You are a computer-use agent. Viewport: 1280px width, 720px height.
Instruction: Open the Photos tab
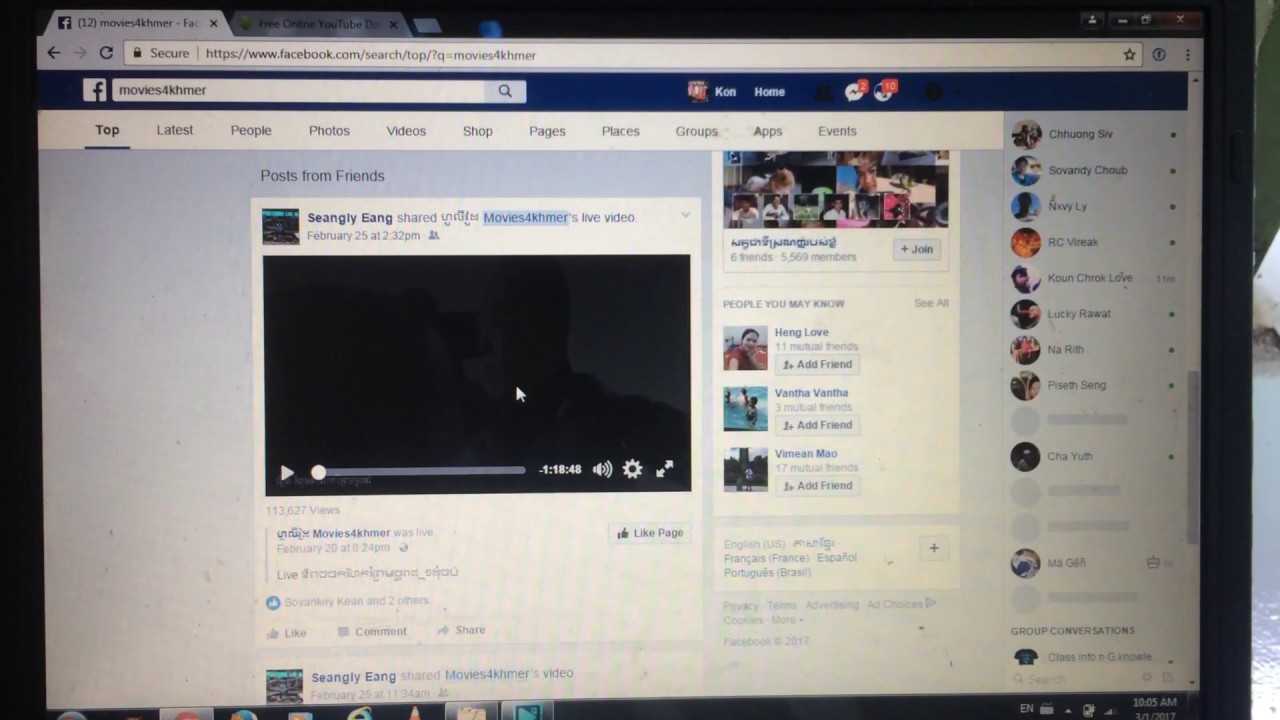(x=329, y=131)
